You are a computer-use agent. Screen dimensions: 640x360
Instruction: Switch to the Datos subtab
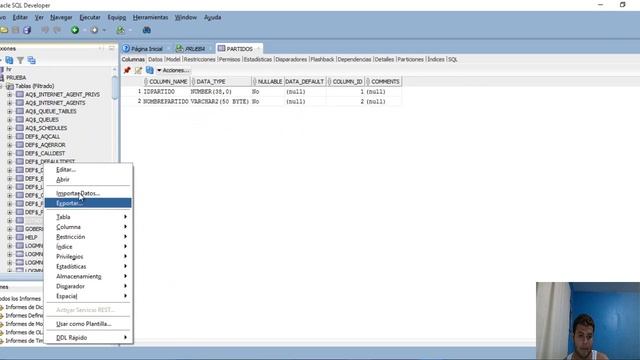coord(155,60)
